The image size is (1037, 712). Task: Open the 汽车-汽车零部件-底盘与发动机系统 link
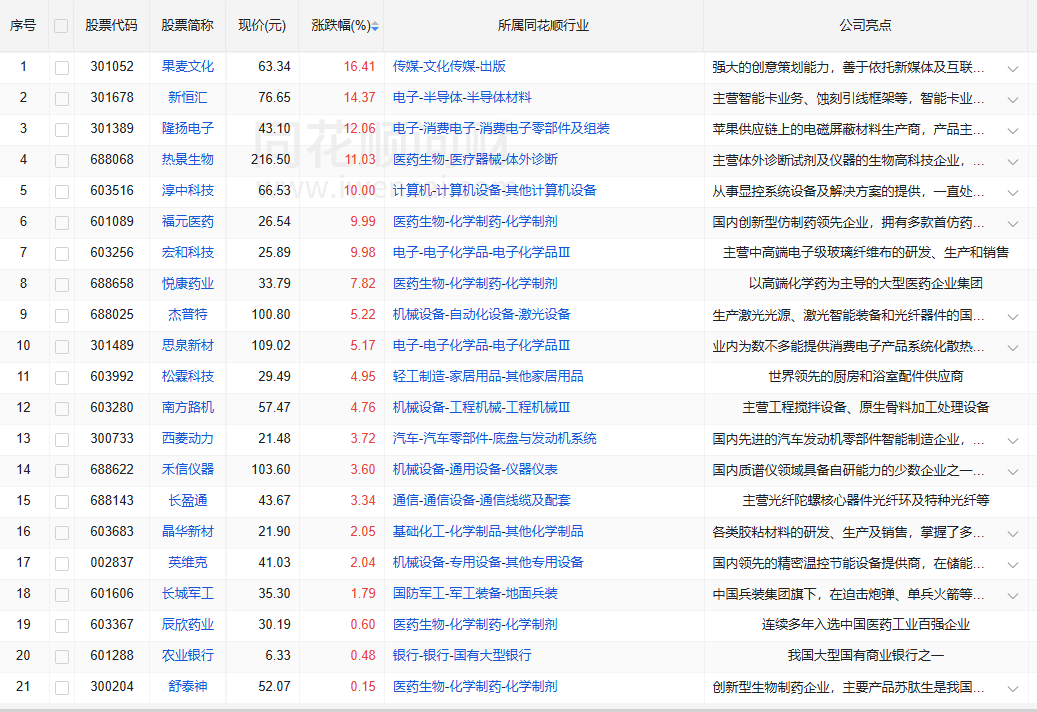[x=495, y=439]
